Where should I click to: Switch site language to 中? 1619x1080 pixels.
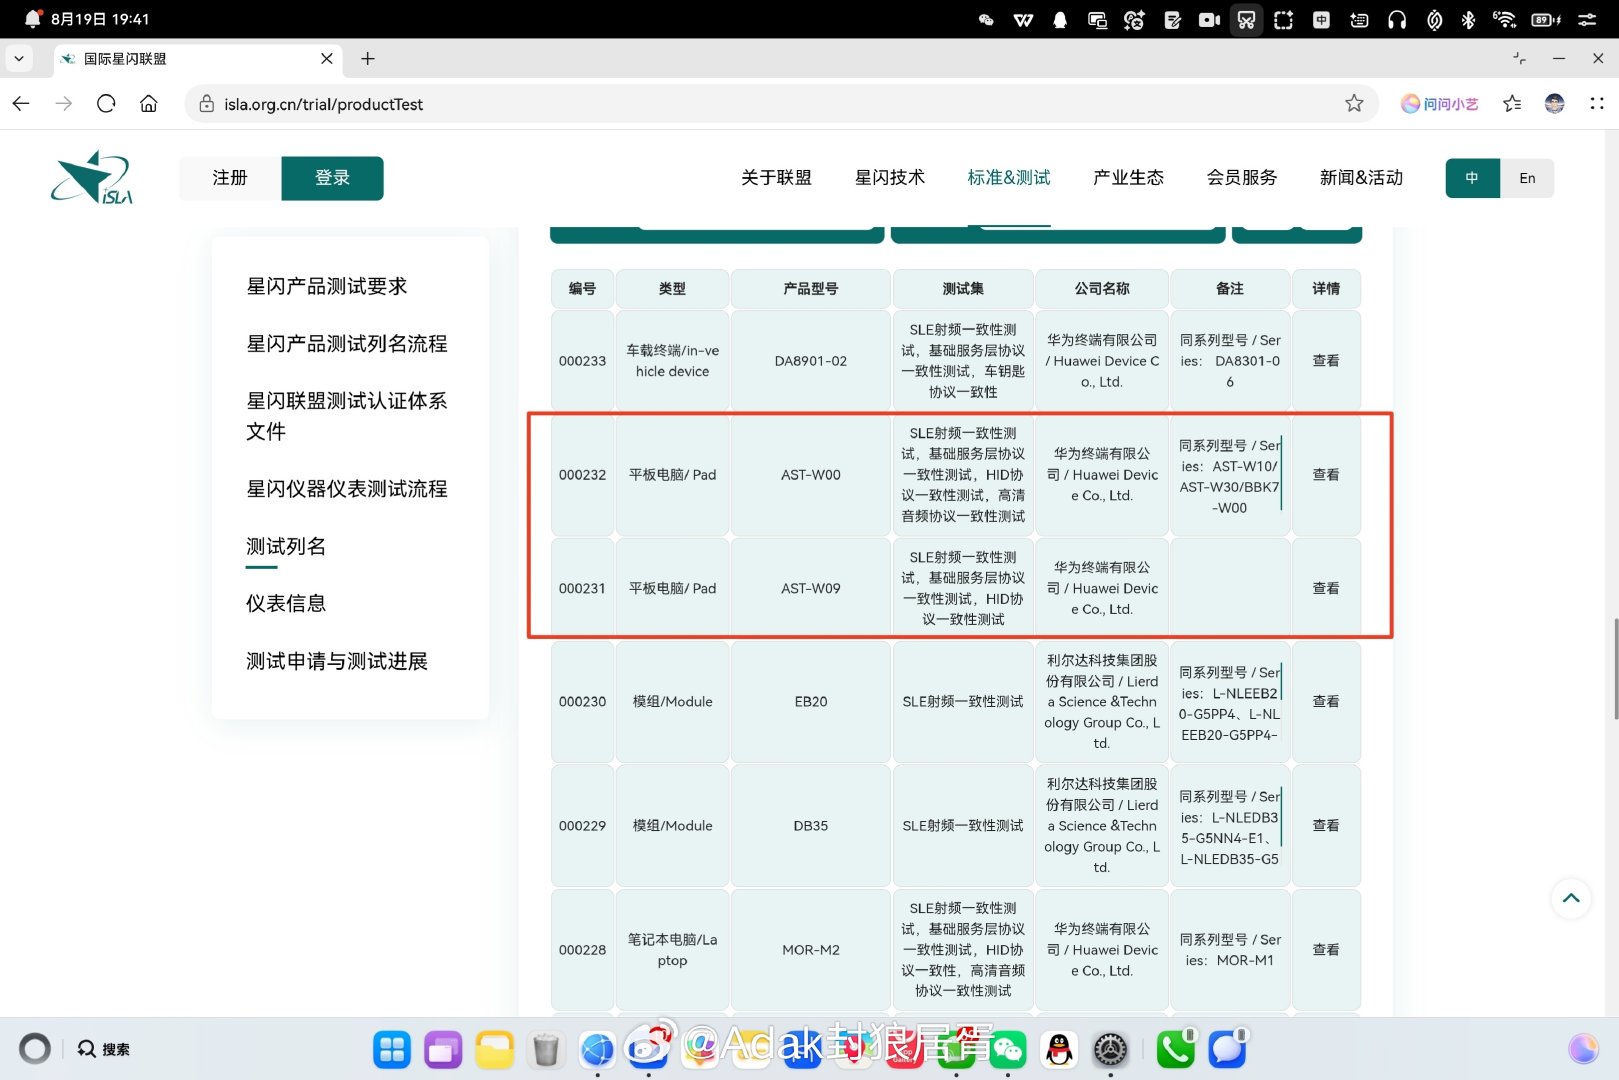tap(1472, 178)
